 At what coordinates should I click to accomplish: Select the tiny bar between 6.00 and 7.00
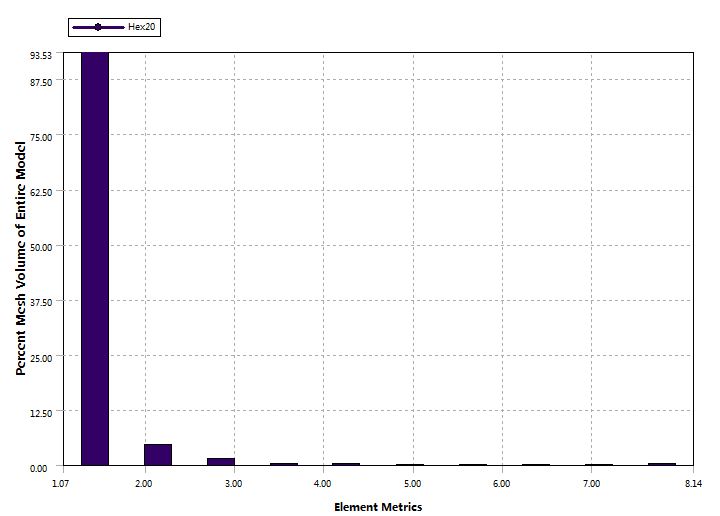(536, 465)
